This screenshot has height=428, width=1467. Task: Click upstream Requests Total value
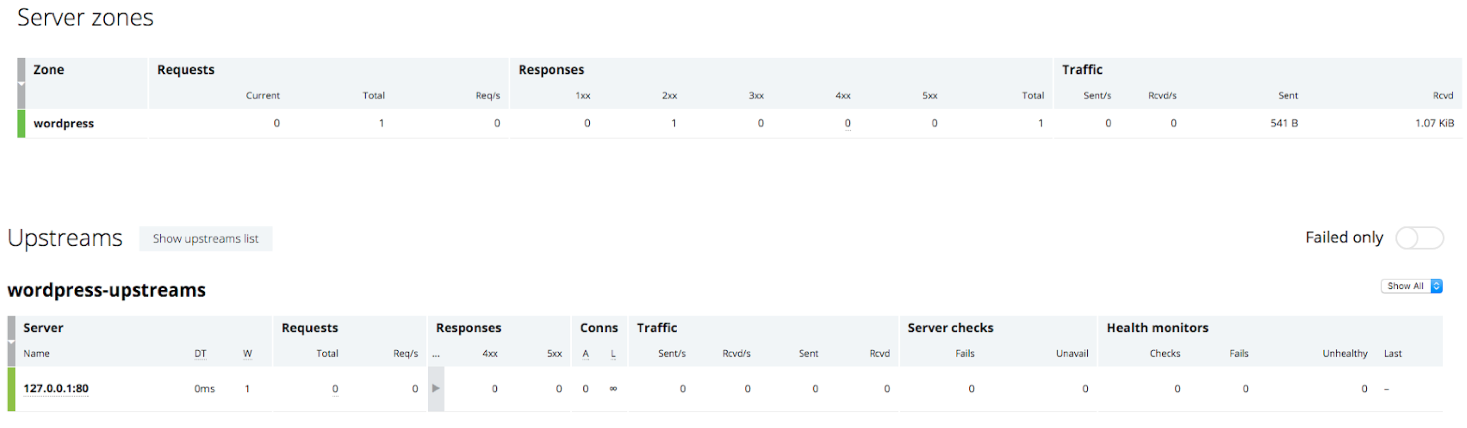point(335,389)
